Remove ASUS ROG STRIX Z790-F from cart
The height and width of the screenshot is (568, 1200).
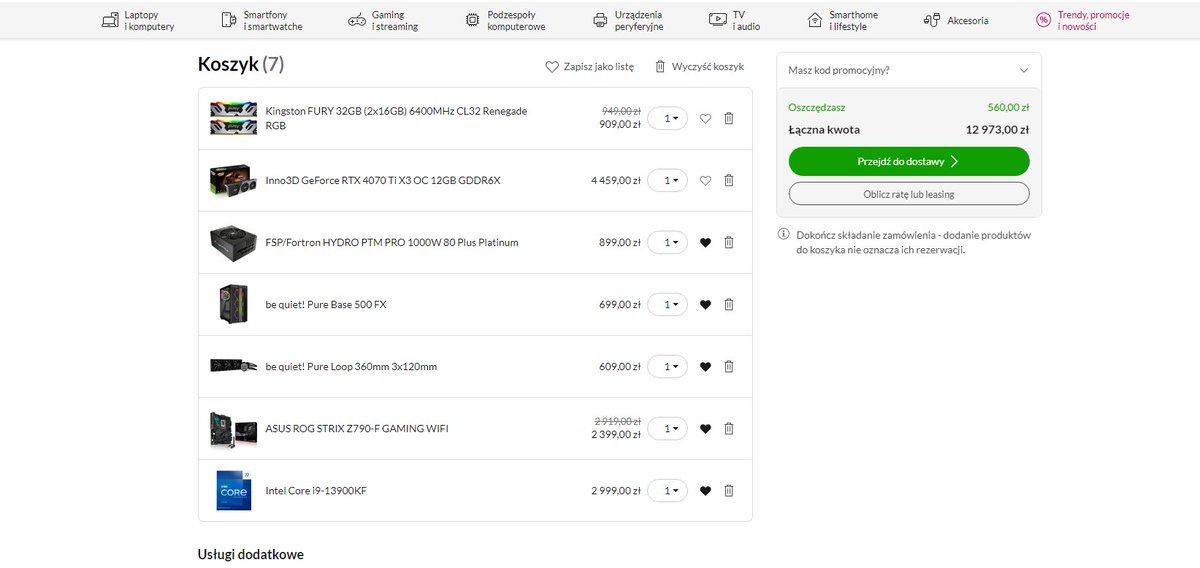tap(728, 428)
